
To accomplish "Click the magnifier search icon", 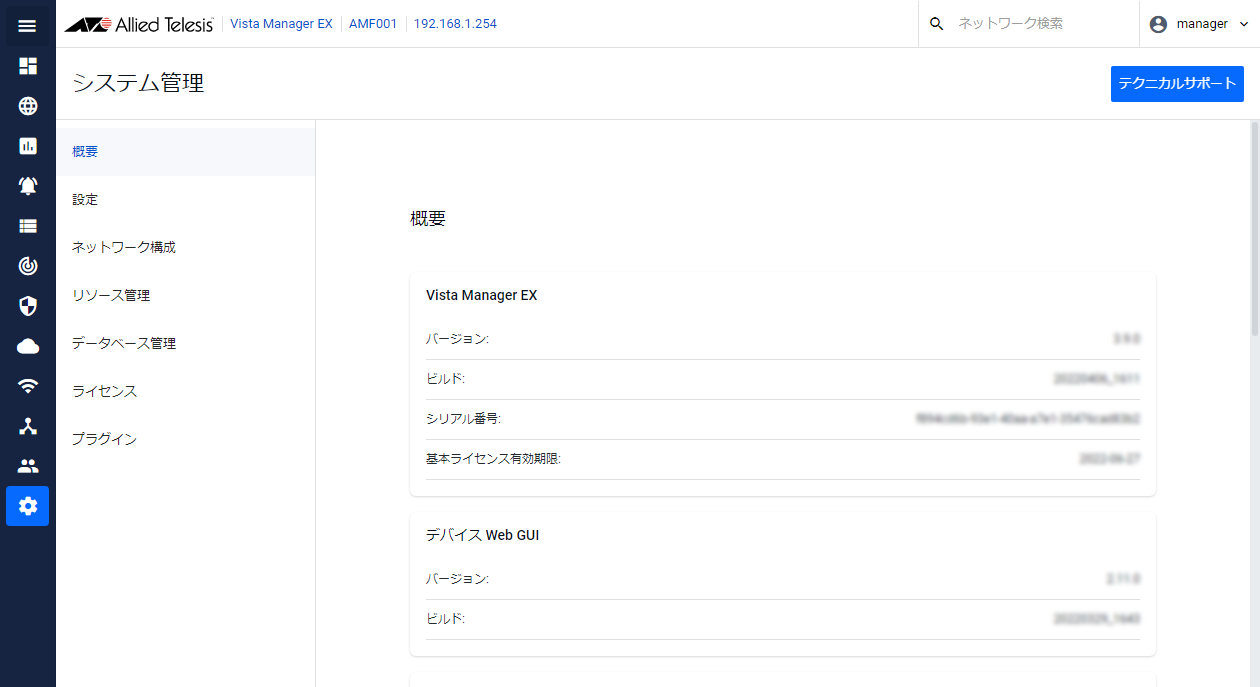I will (936, 24).
